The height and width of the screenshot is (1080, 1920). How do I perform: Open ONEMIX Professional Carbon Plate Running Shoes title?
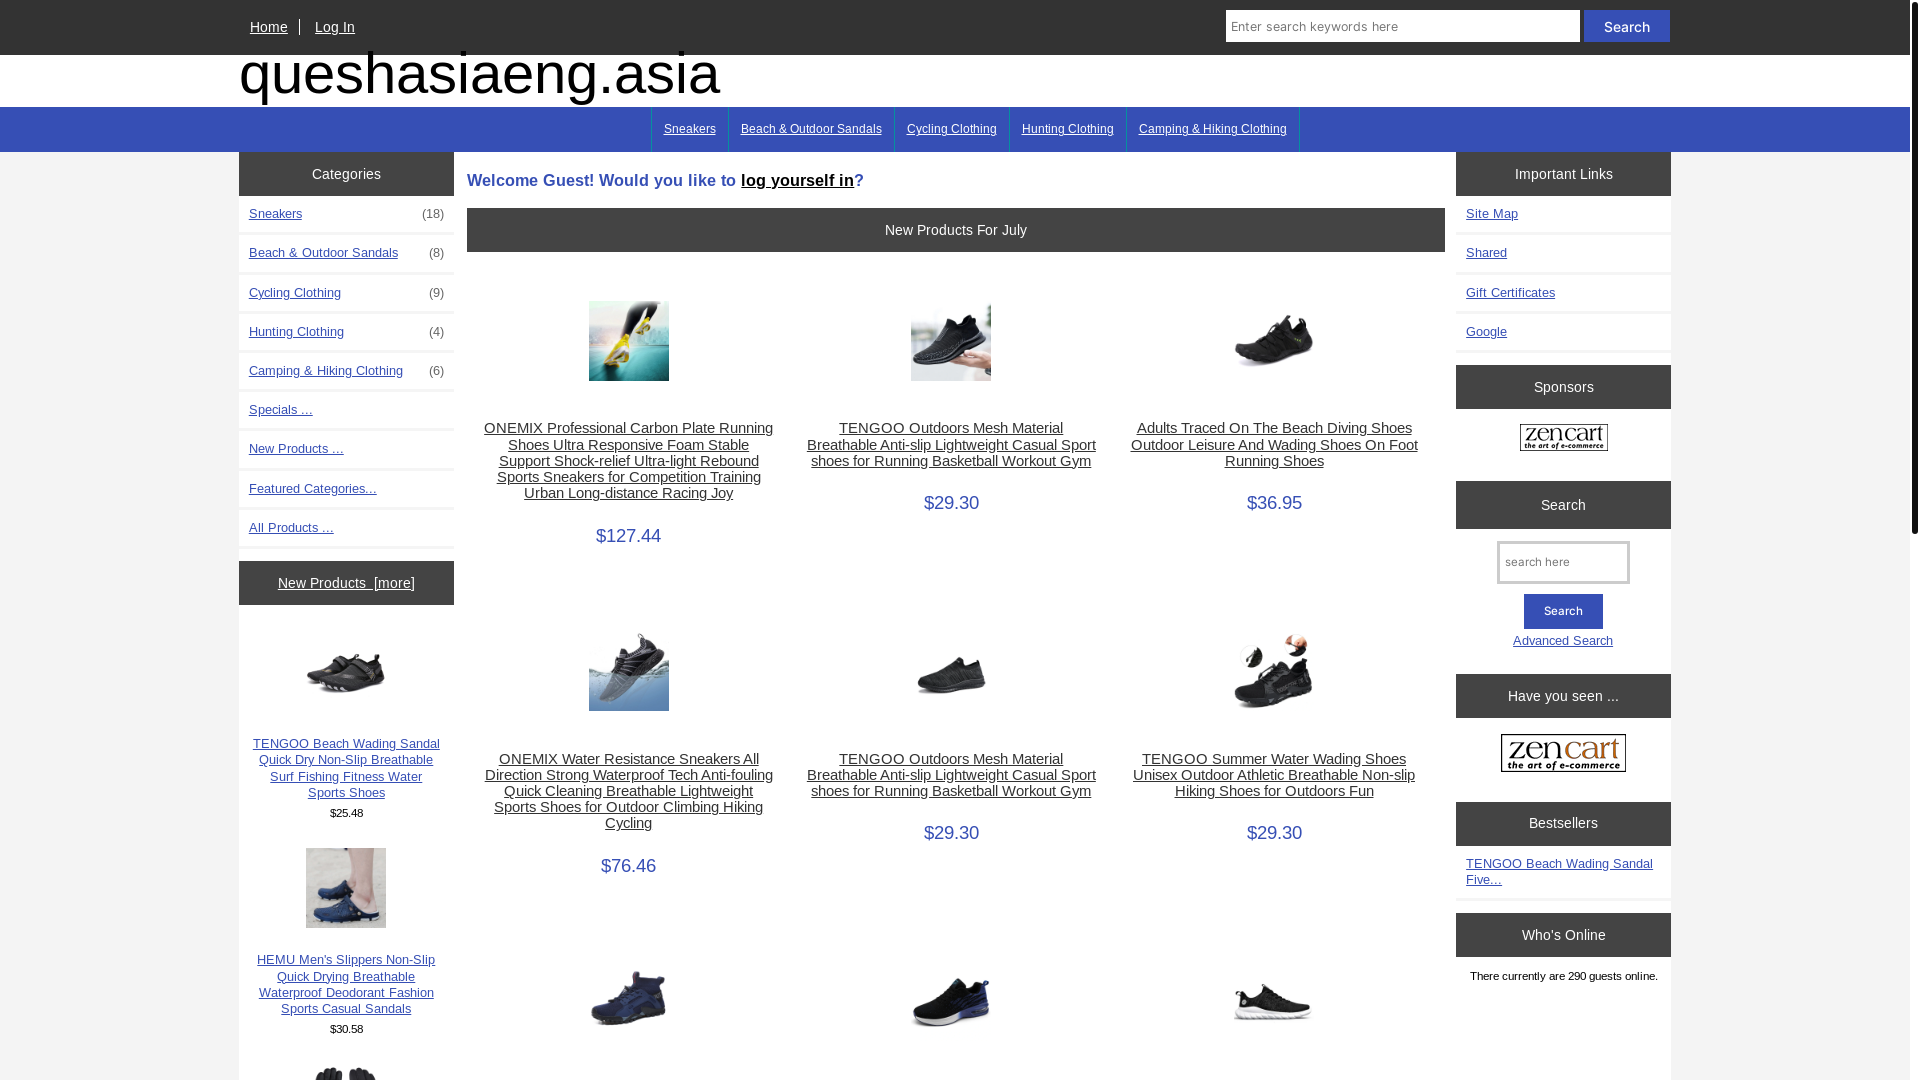click(x=628, y=460)
